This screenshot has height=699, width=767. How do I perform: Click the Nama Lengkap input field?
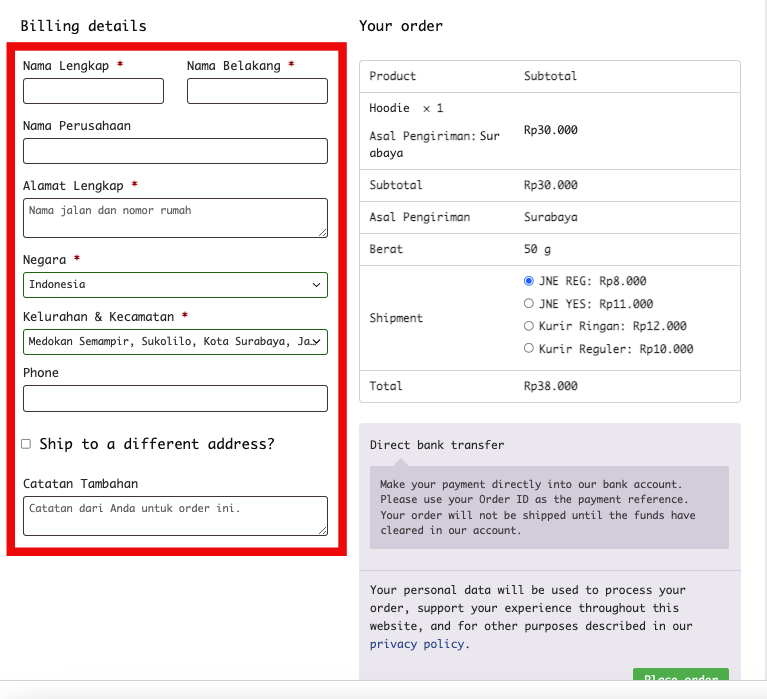[93, 91]
